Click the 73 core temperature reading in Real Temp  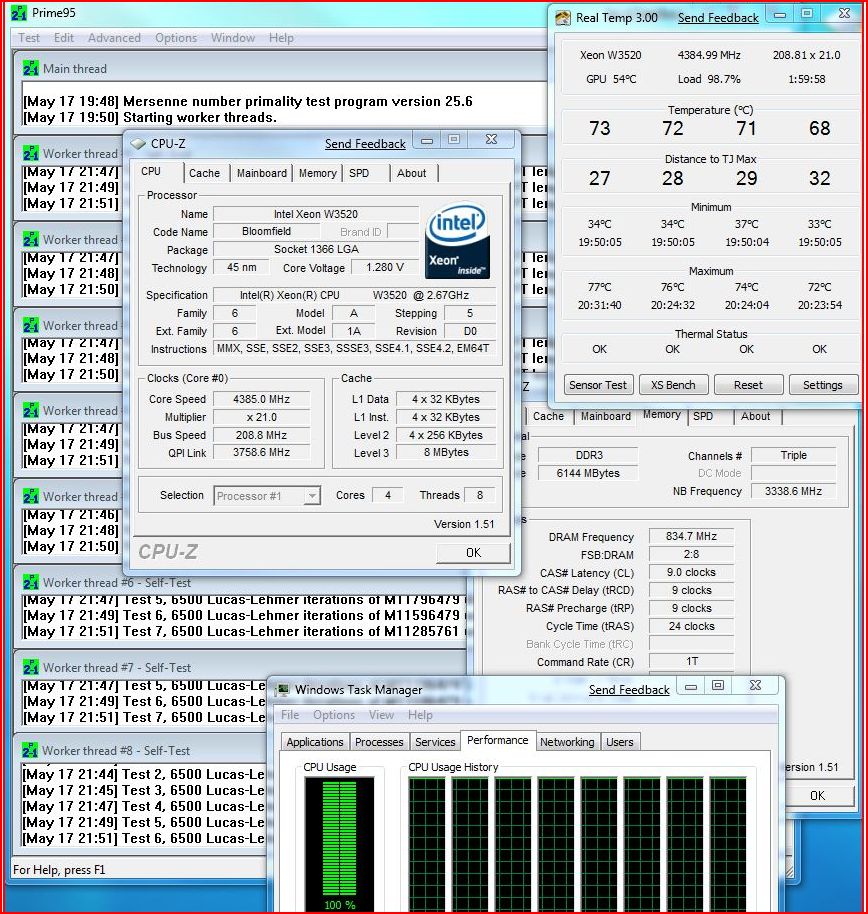point(600,128)
